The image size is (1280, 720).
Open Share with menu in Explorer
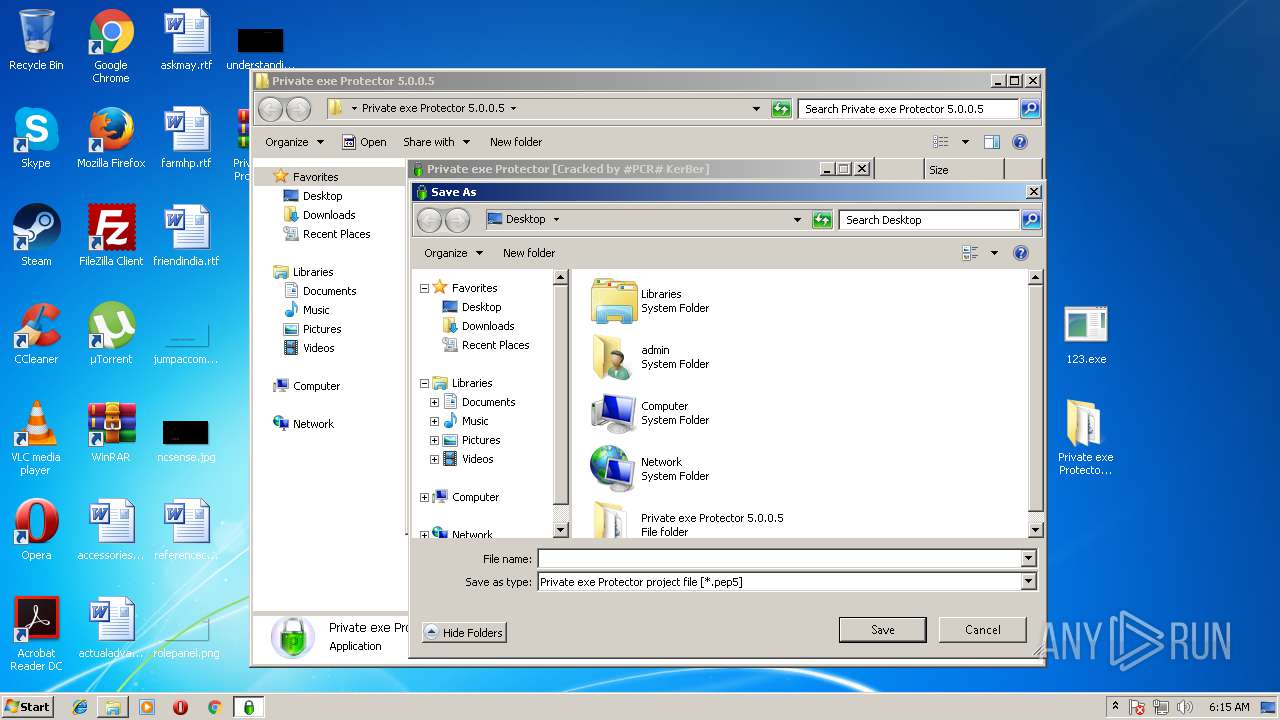435,142
